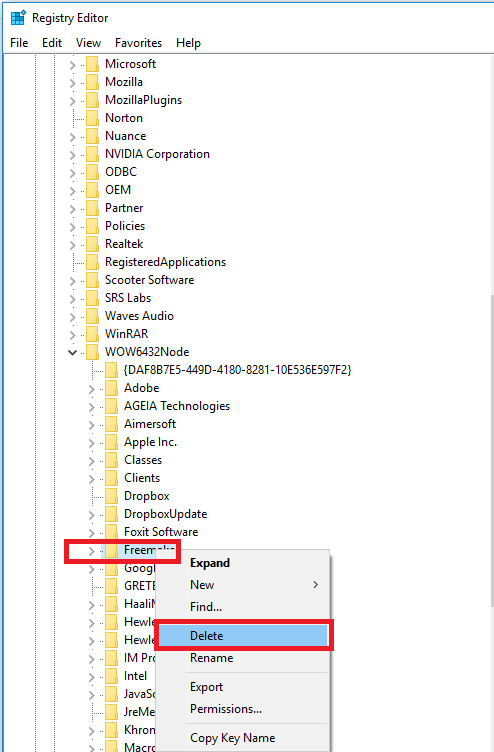Screen dimensions: 494x752
Task: Expand the Adobe key
Action: pyautogui.click(x=91, y=388)
